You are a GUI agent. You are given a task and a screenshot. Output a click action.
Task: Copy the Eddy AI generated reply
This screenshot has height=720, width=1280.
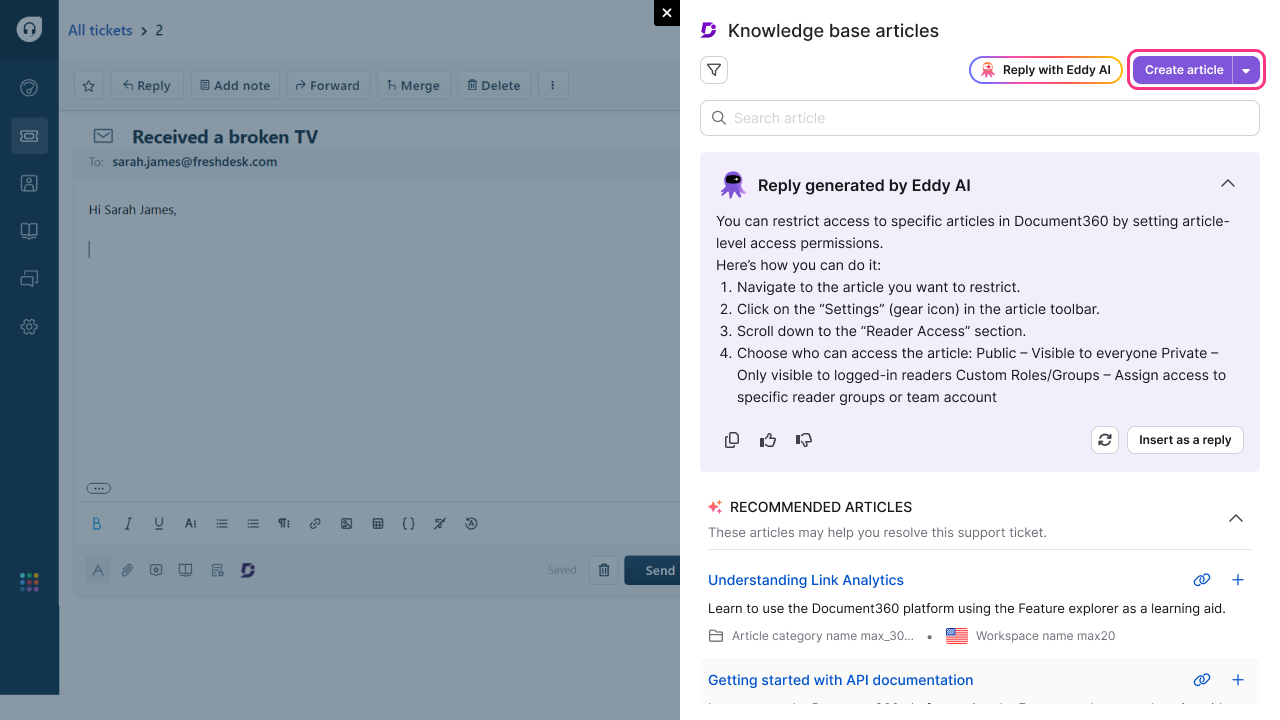pos(732,440)
